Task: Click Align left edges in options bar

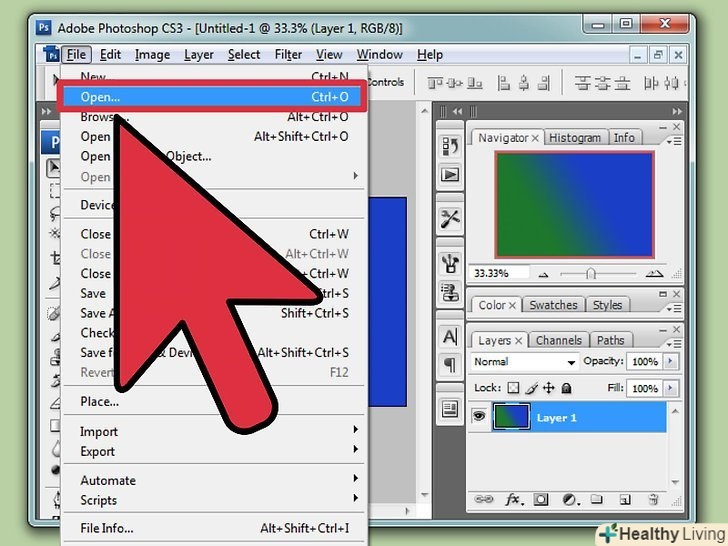Action: click(x=504, y=83)
